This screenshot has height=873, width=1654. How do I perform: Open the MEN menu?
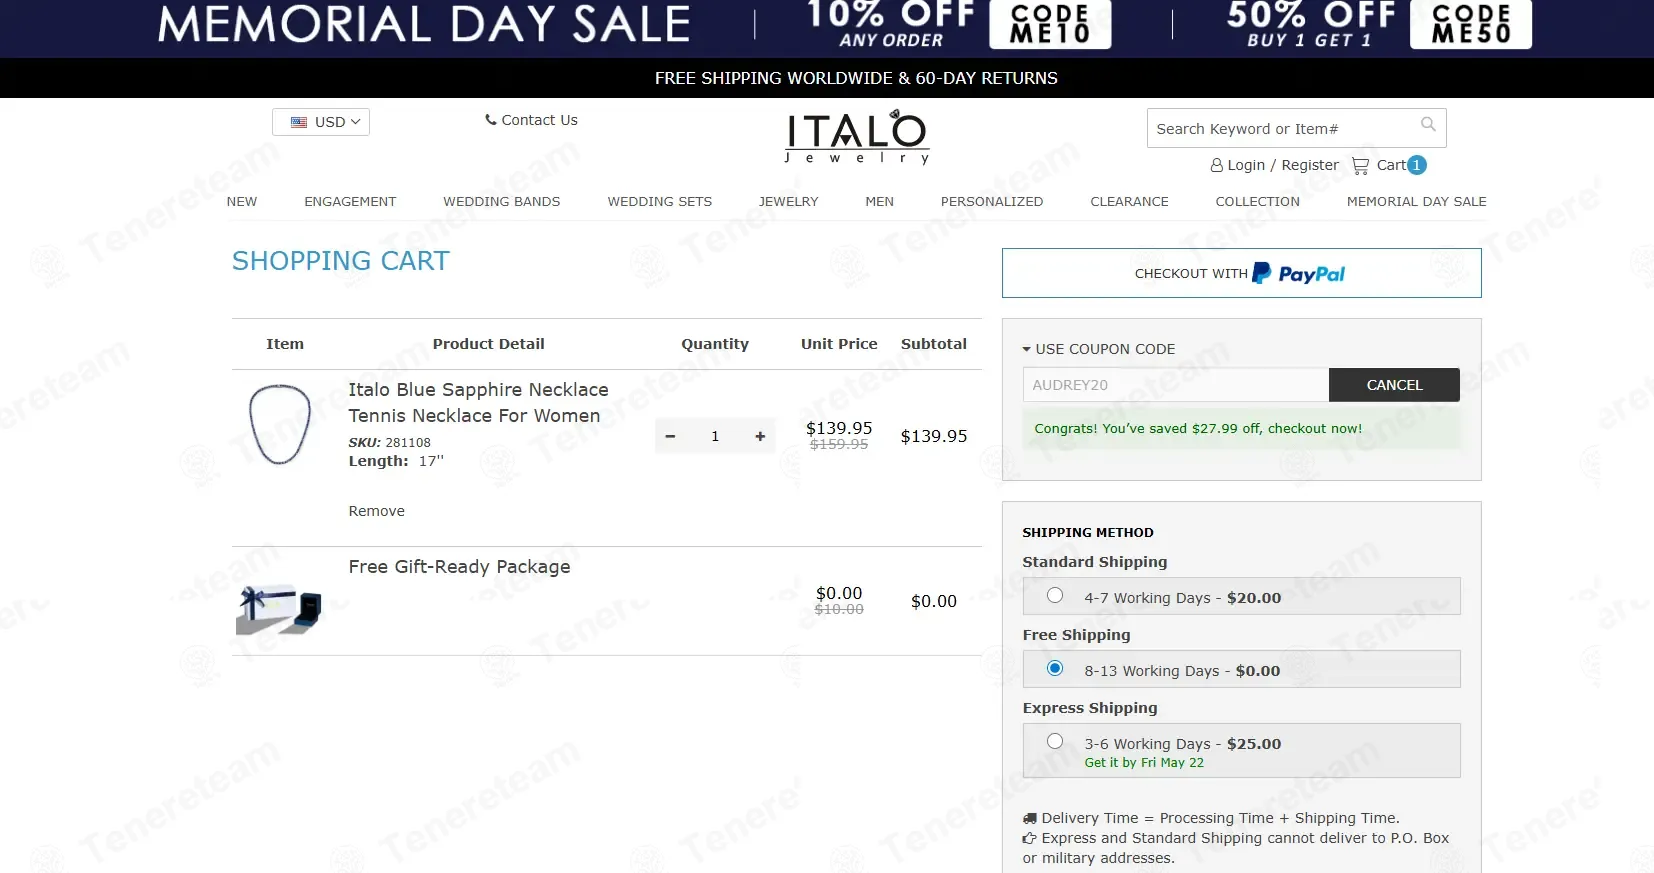pos(880,201)
